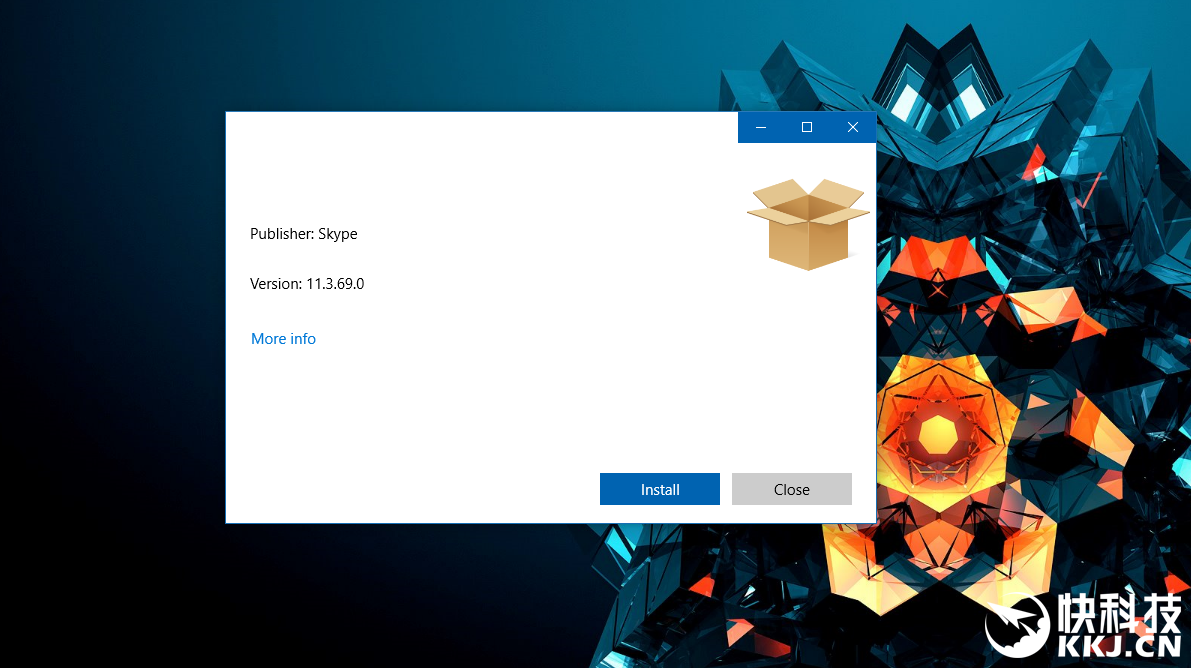This screenshot has width=1191, height=668.
Task: Maximize the installer window
Action: click(x=807, y=128)
